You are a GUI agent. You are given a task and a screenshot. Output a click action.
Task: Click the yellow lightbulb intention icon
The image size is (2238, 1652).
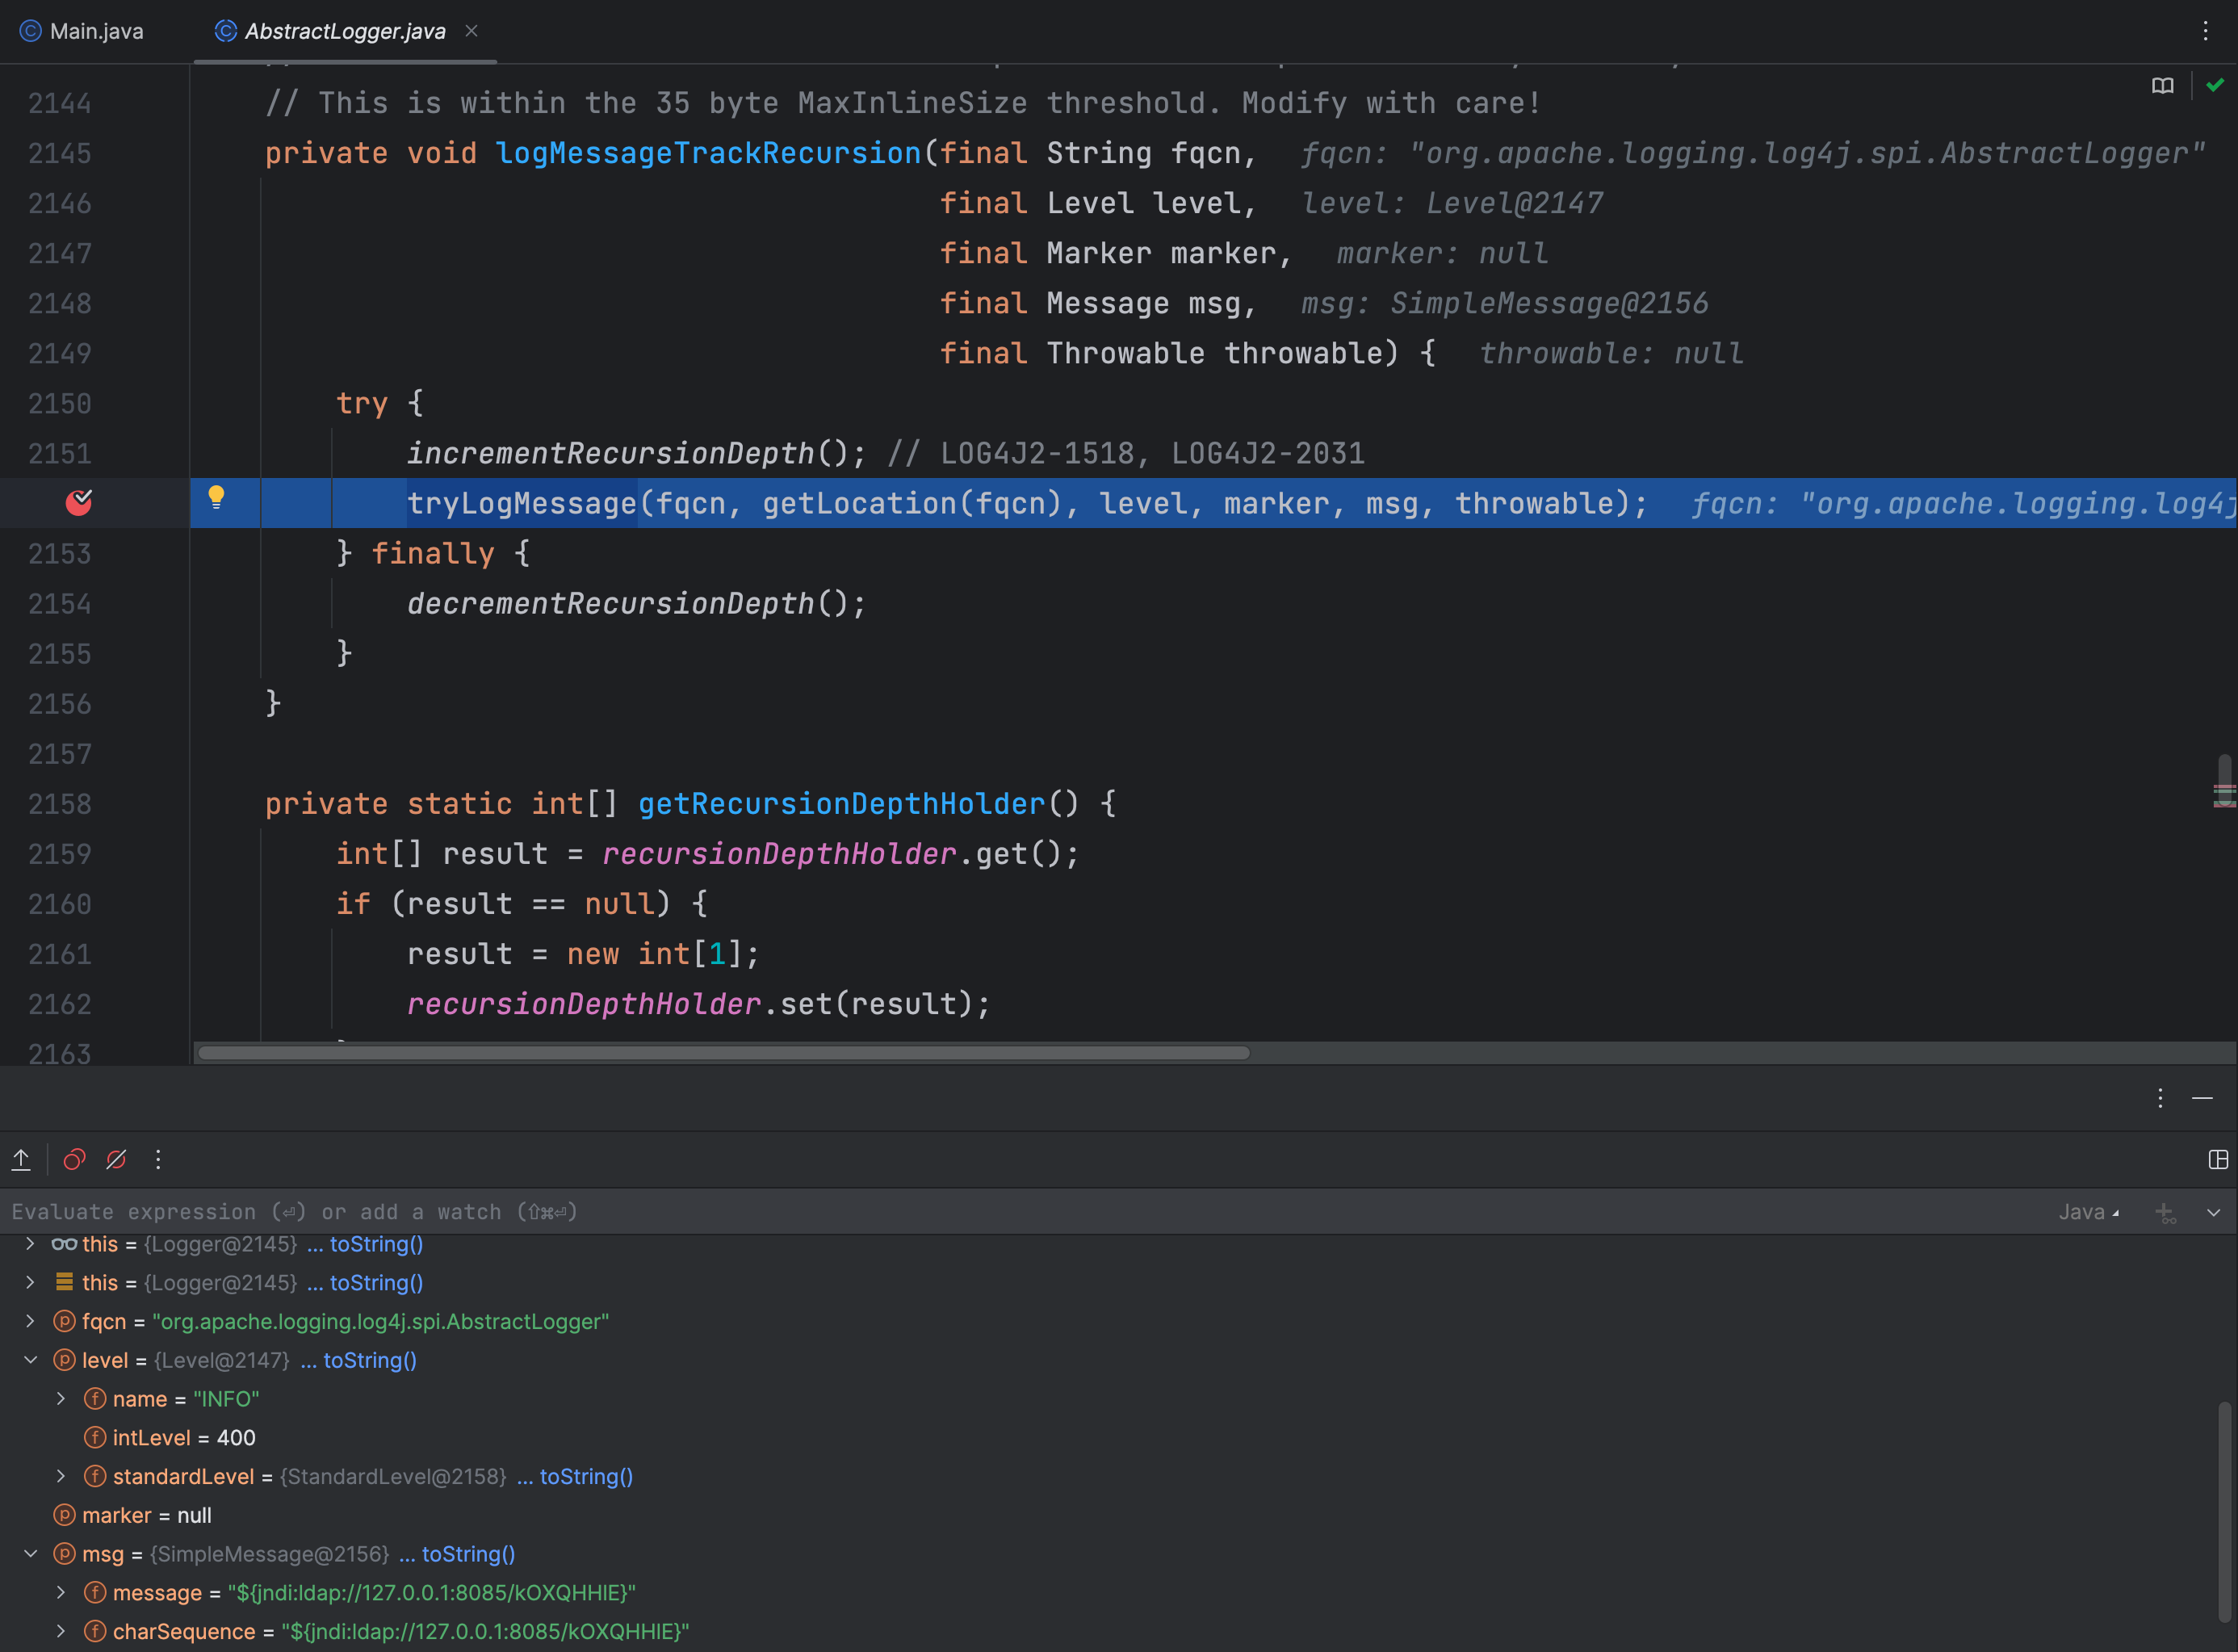coord(216,497)
